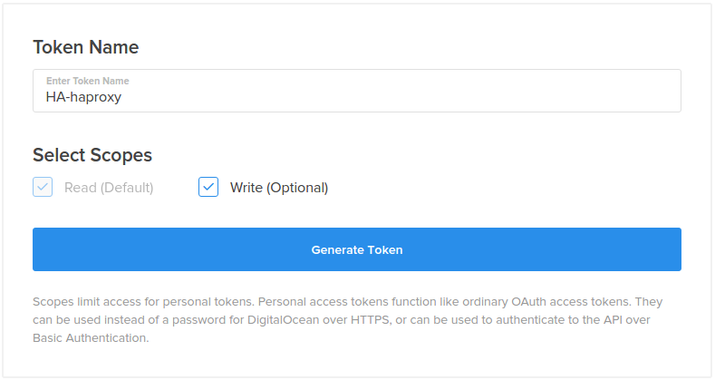Screen dimensions: 715x380
Task: Click the Basic Authentication text
Action: 91,338
